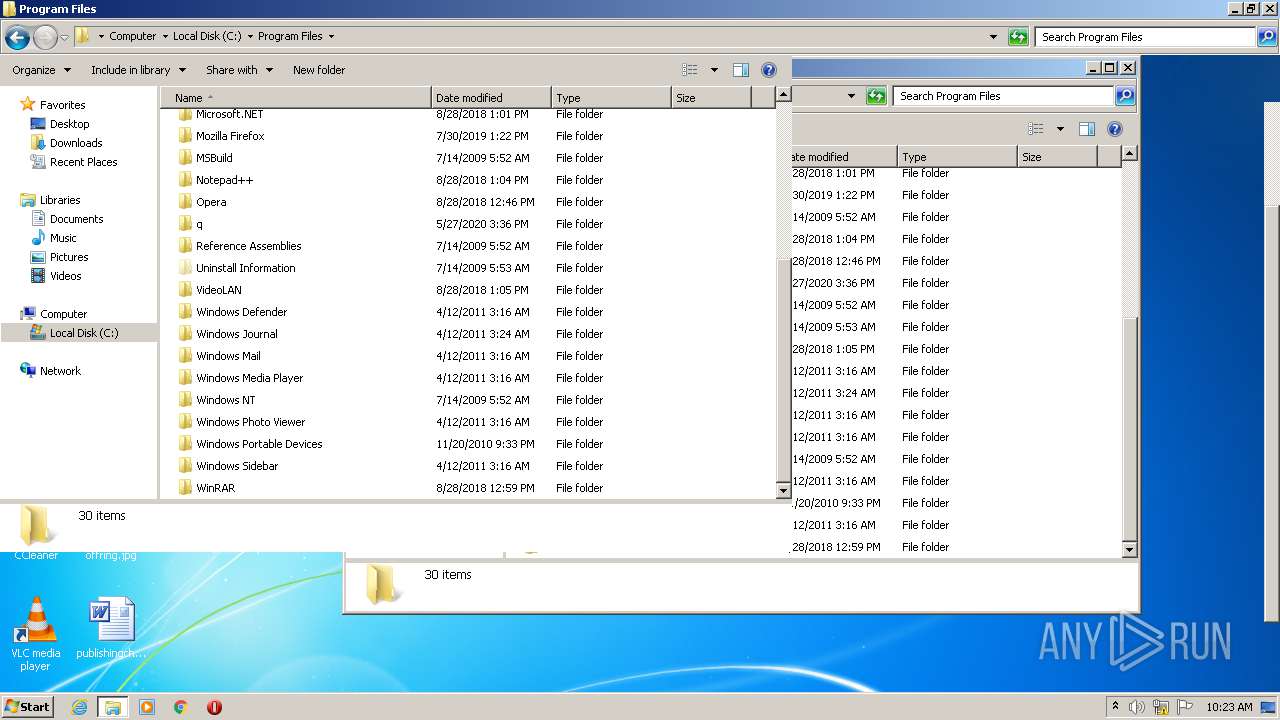This screenshot has height=720, width=1280.
Task: Click refresh icon in the back Program Files window
Action: click(x=876, y=96)
